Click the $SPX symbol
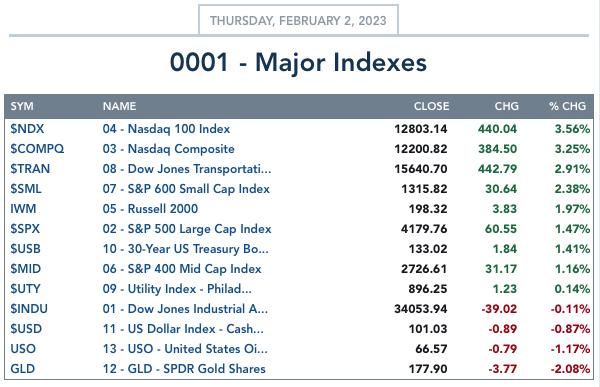The height and width of the screenshot is (387, 600). tap(25, 229)
